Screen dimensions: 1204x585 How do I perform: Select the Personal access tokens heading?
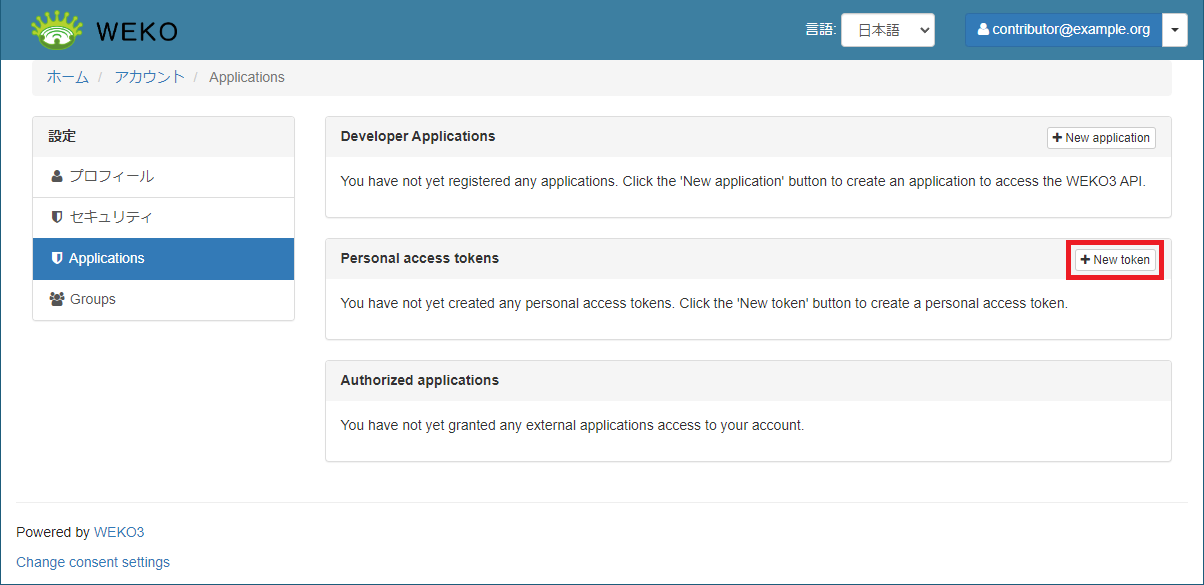point(419,258)
